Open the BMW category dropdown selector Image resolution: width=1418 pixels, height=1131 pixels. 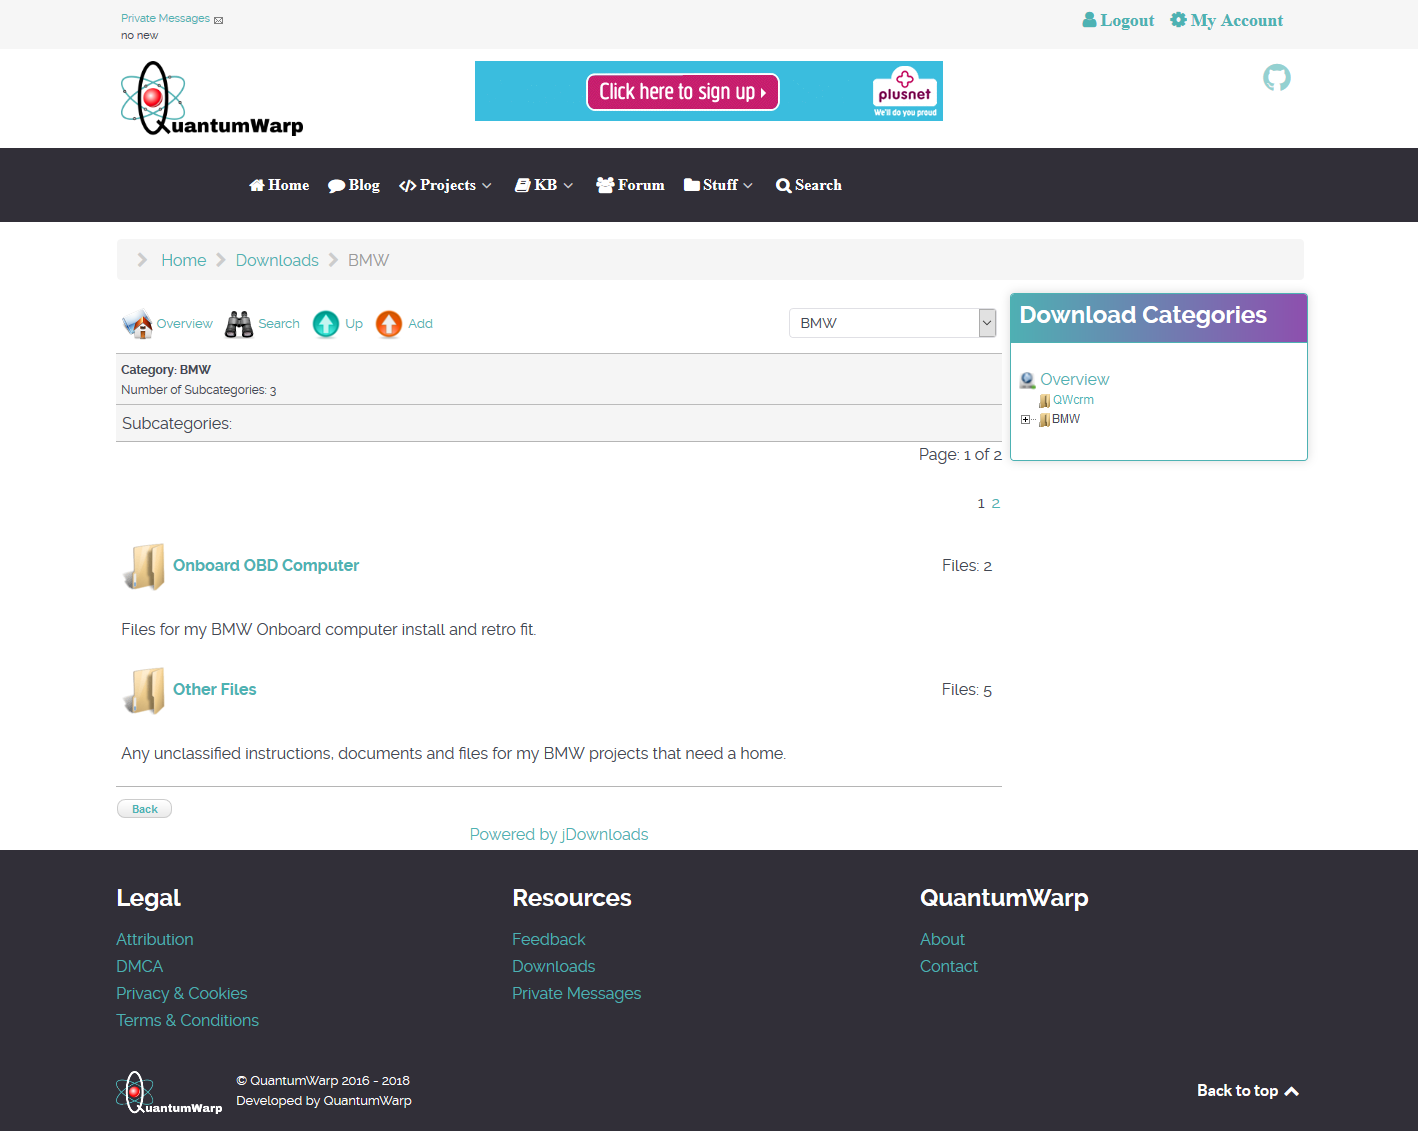click(891, 323)
